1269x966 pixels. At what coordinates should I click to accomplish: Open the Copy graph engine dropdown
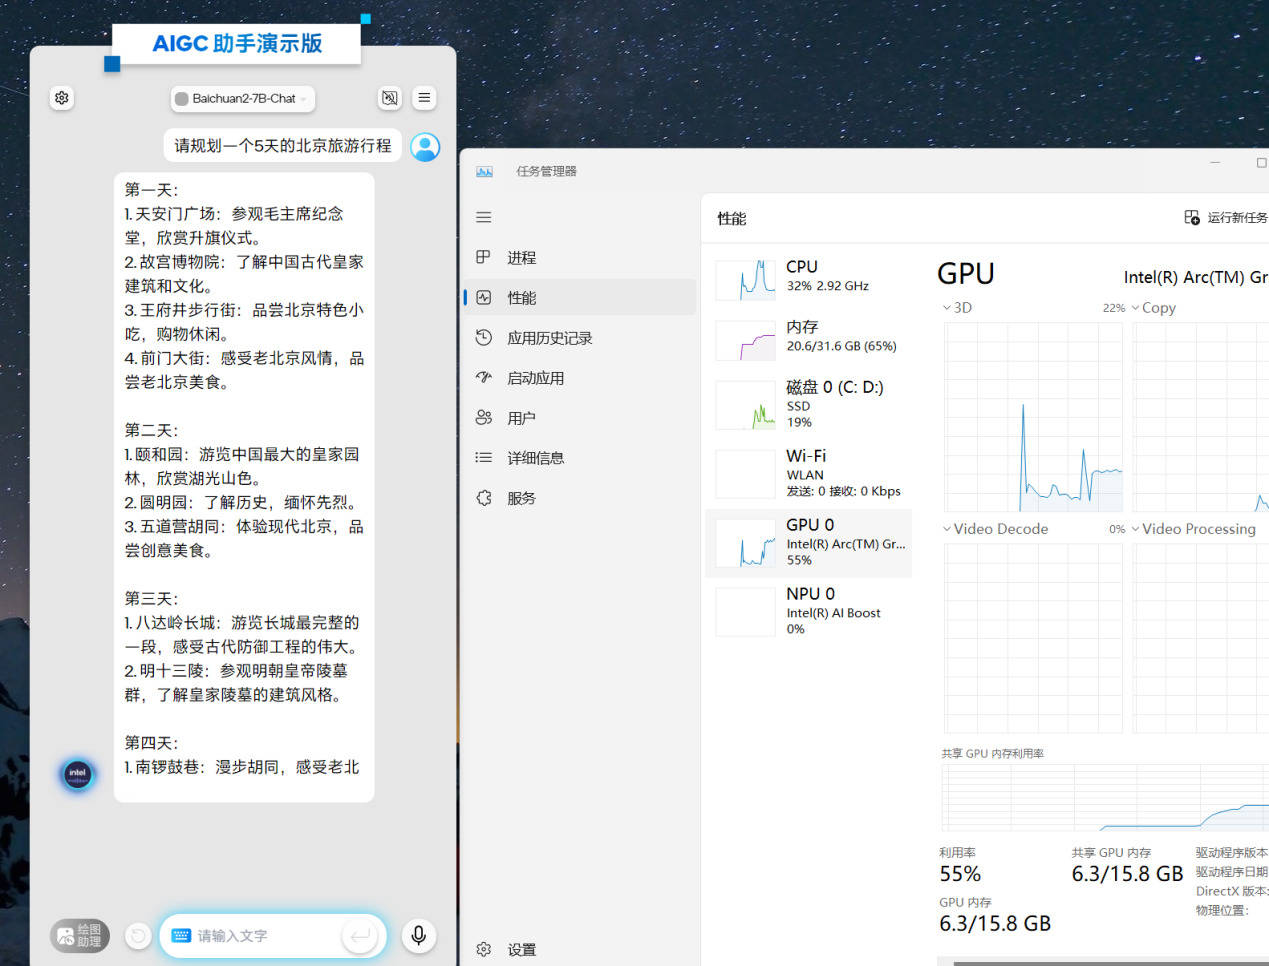tap(1153, 308)
